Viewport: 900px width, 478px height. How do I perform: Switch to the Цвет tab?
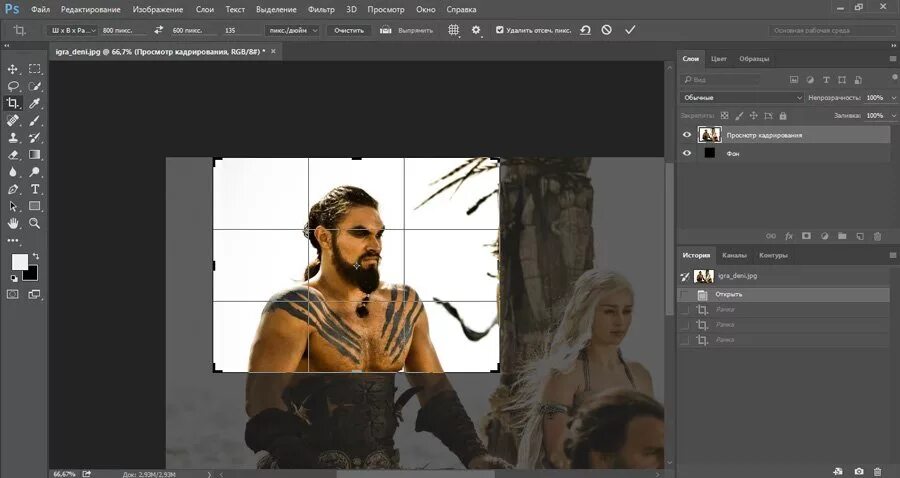click(719, 59)
